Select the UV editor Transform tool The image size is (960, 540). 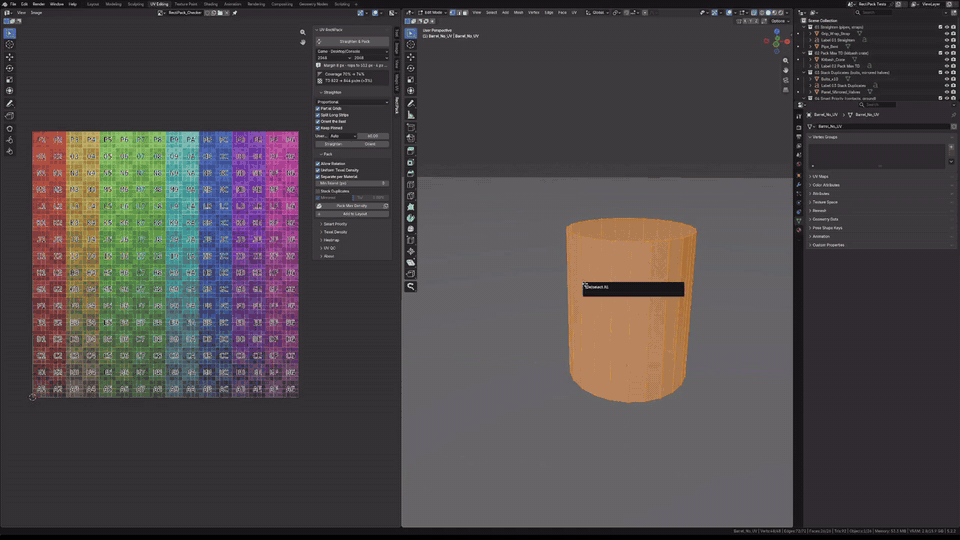(9, 91)
